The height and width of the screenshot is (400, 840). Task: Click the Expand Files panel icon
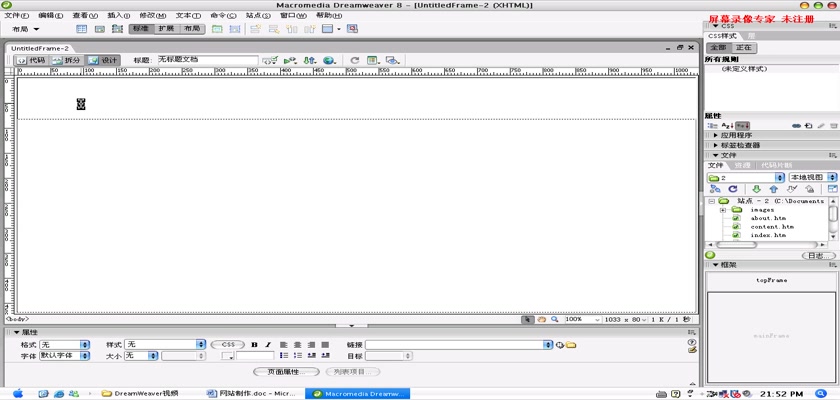click(x=832, y=189)
